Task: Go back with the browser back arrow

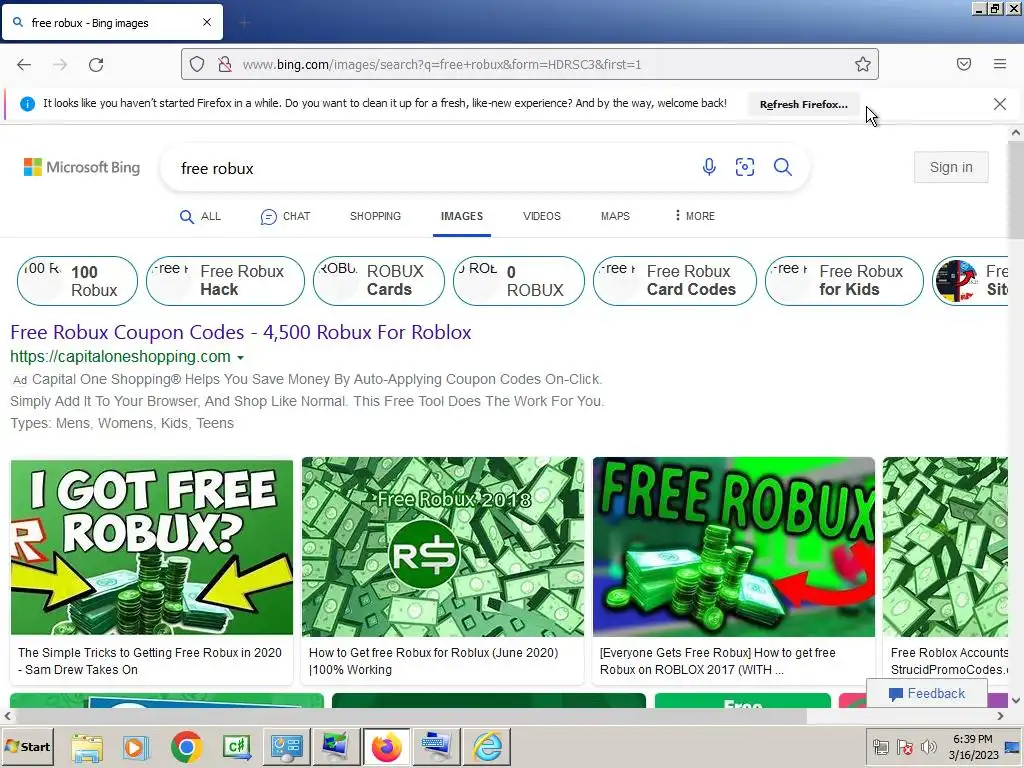Action: click(24, 65)
